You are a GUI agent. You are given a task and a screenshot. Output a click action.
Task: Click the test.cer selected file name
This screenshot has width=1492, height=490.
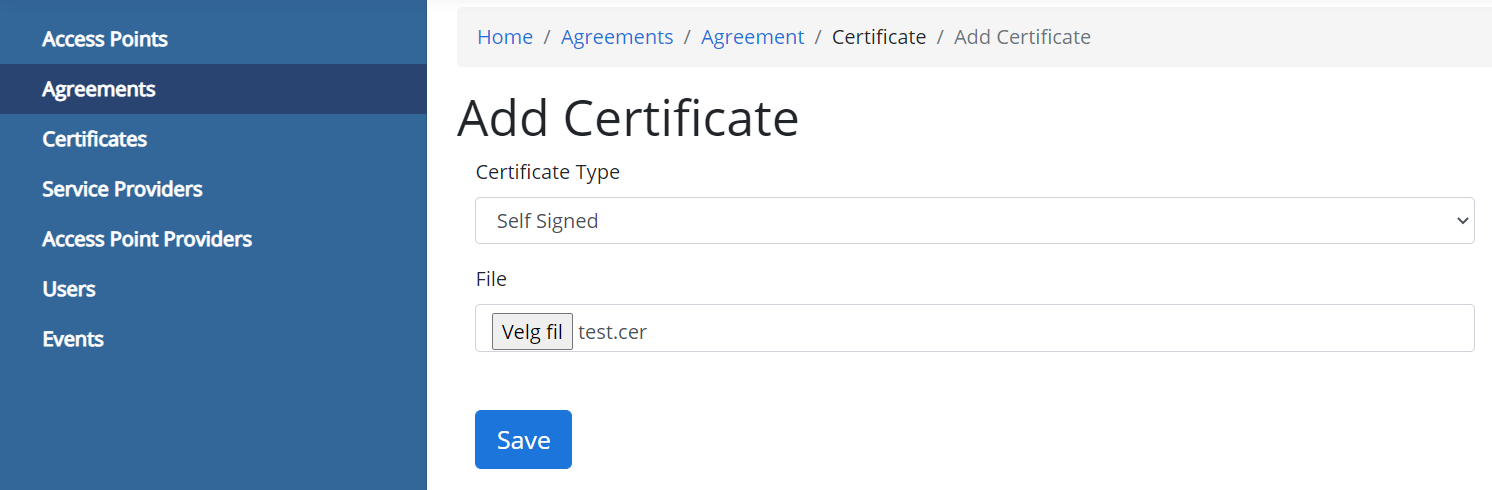pos(613,332)
